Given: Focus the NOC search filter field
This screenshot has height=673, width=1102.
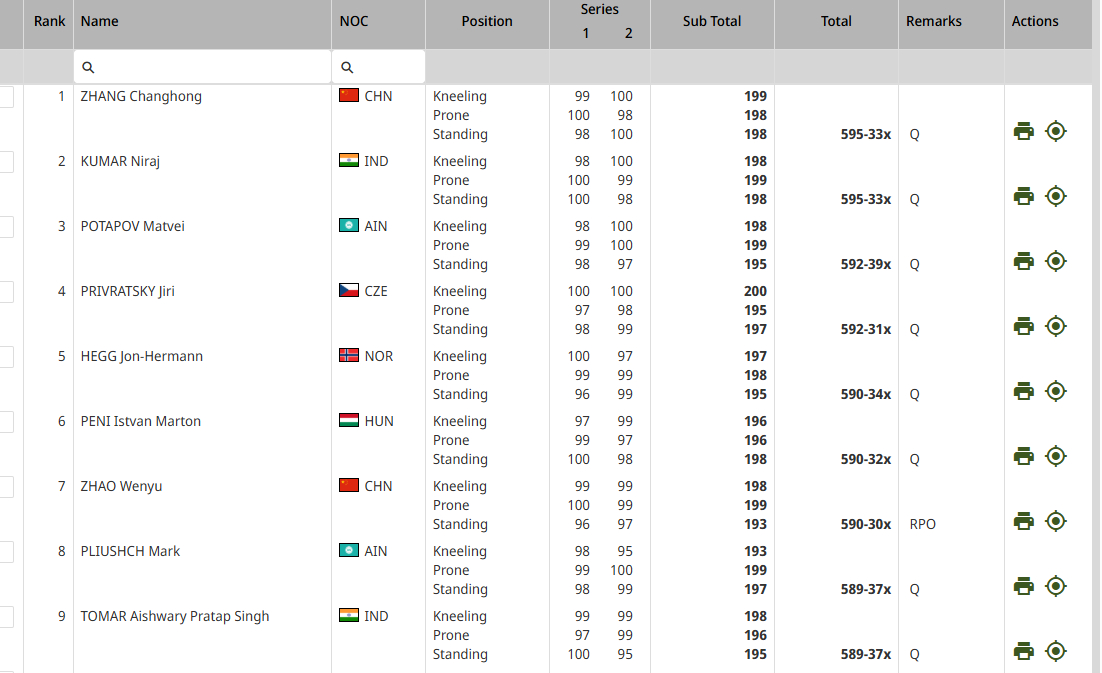Looking at the screenshot, I should click(378, 67).
